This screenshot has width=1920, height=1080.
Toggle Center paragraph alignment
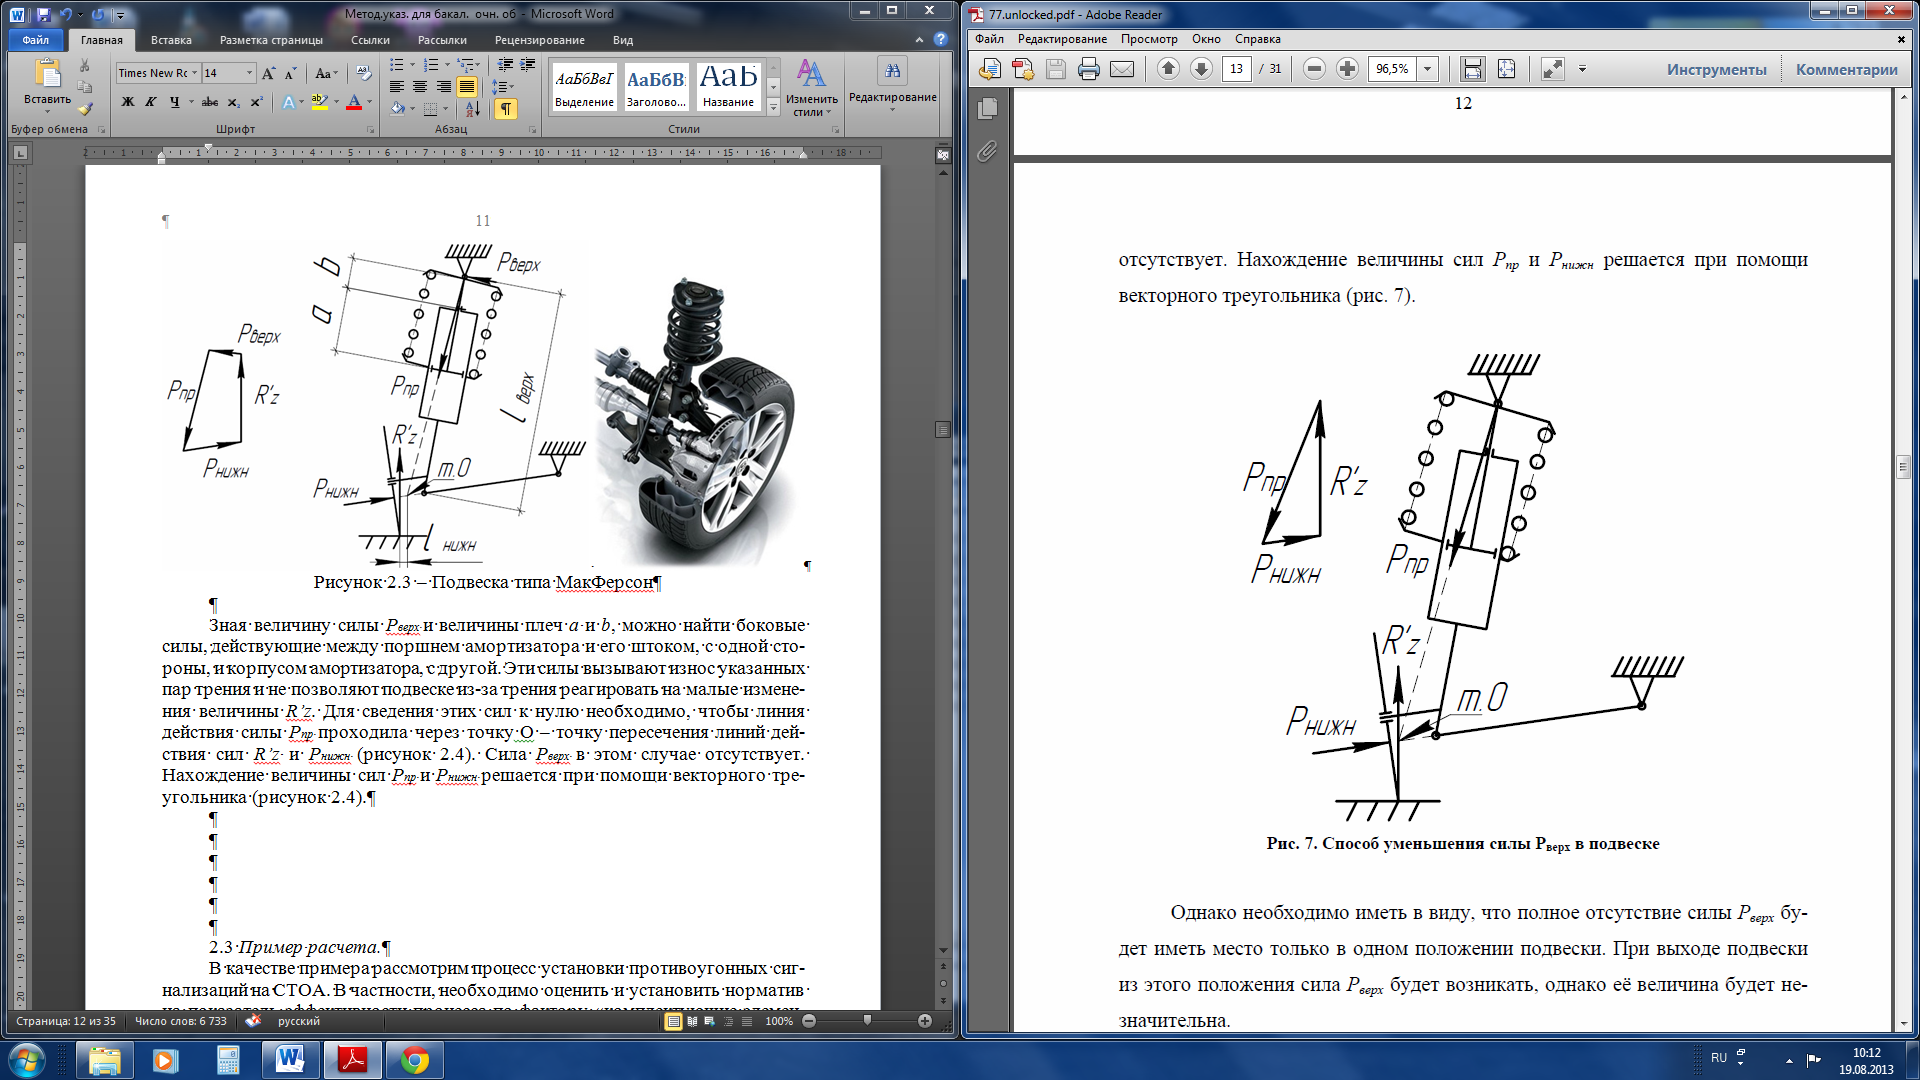pos(420,87)
